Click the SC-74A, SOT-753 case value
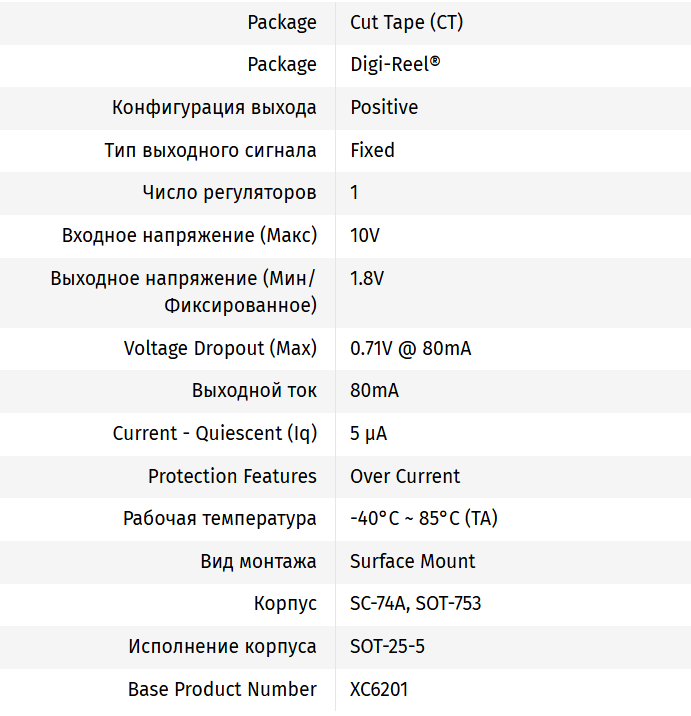Image resolution: width=691 pixels, height=716 pixels. 415,604
